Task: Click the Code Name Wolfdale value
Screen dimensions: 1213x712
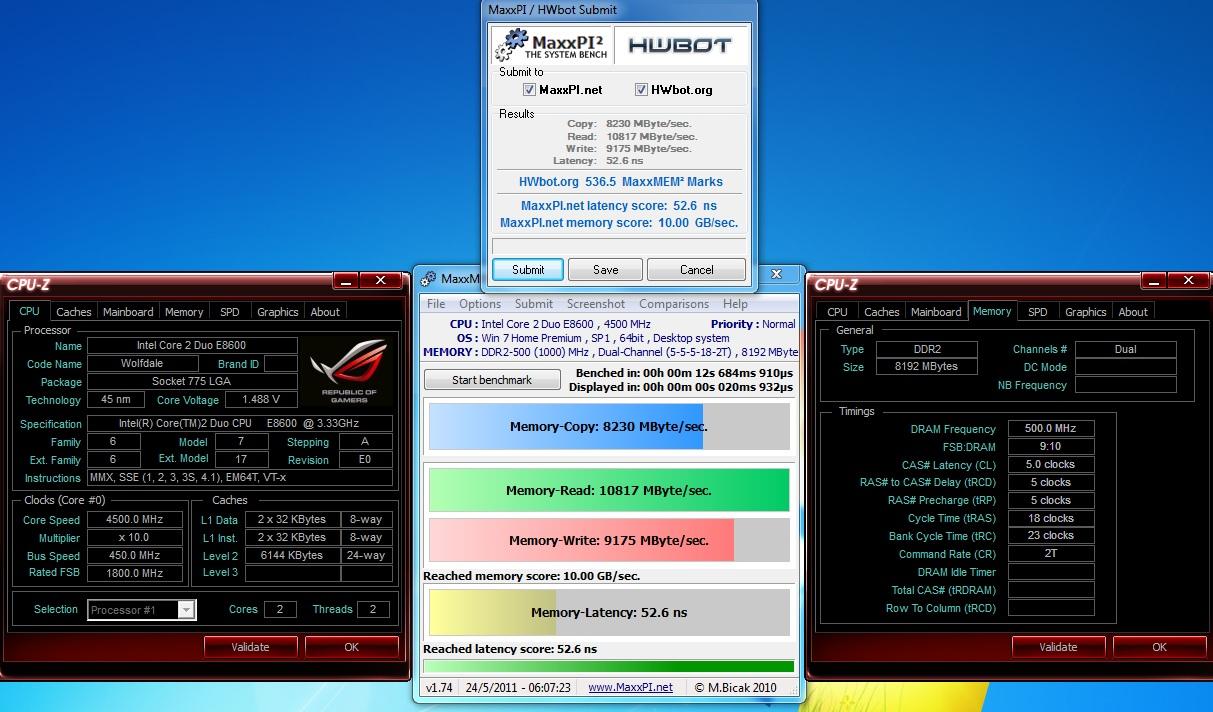Action: tap(143, 364)
